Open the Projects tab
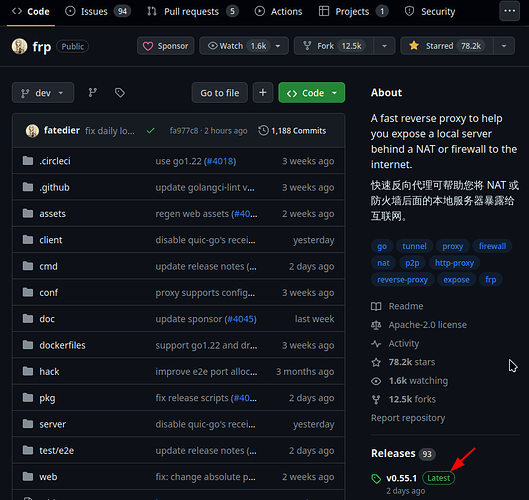Viewport: 529px width, 500px height. point(353,11)
